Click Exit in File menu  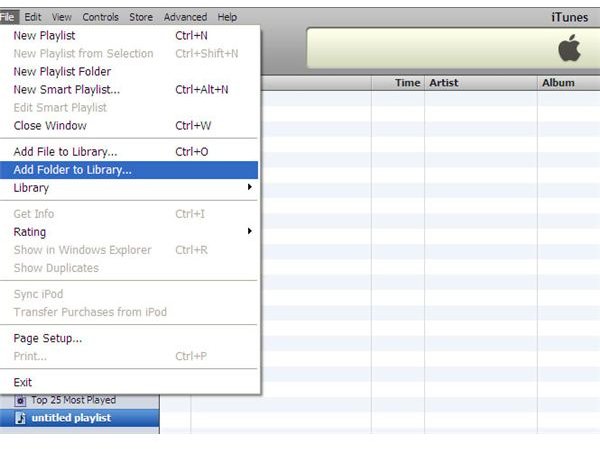coord(129,382)
